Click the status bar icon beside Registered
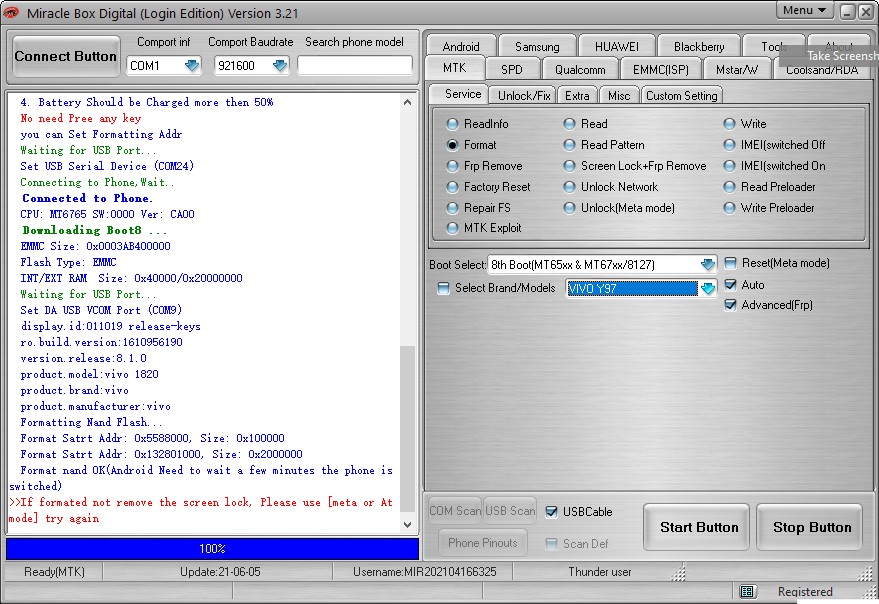The height and width of the screenshot is (604, 879). point(747,591)
